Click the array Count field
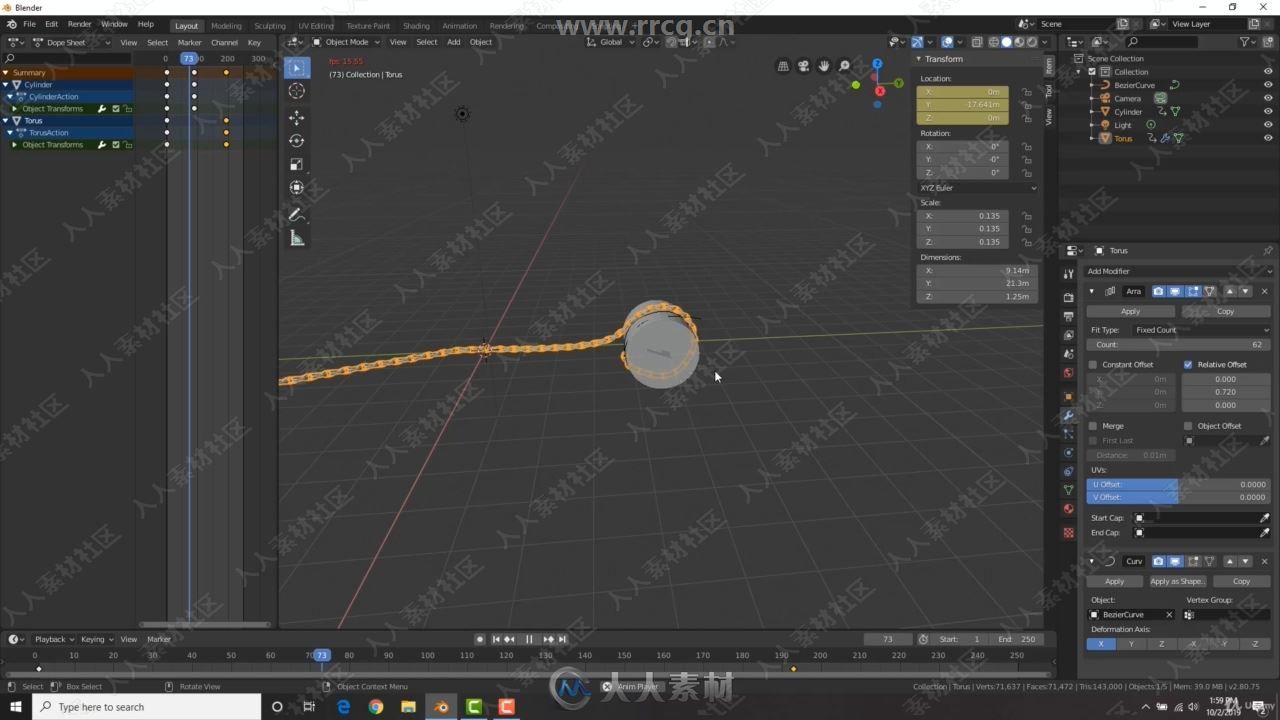This screenshot has width=1280, height=720. click(x=1178, y=344)
